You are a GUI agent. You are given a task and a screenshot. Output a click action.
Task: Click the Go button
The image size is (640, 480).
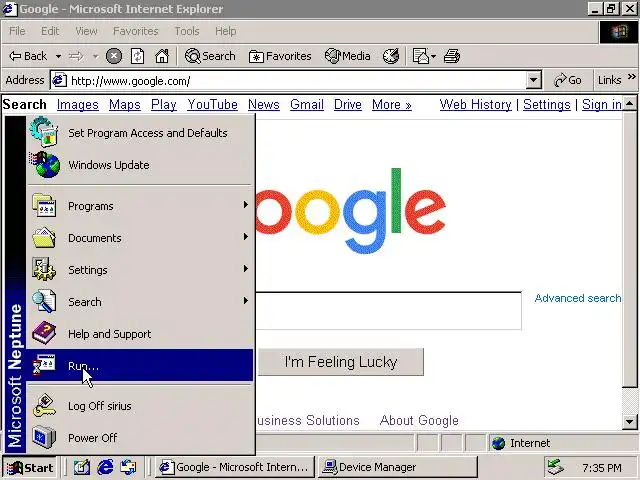pos(567,80)
